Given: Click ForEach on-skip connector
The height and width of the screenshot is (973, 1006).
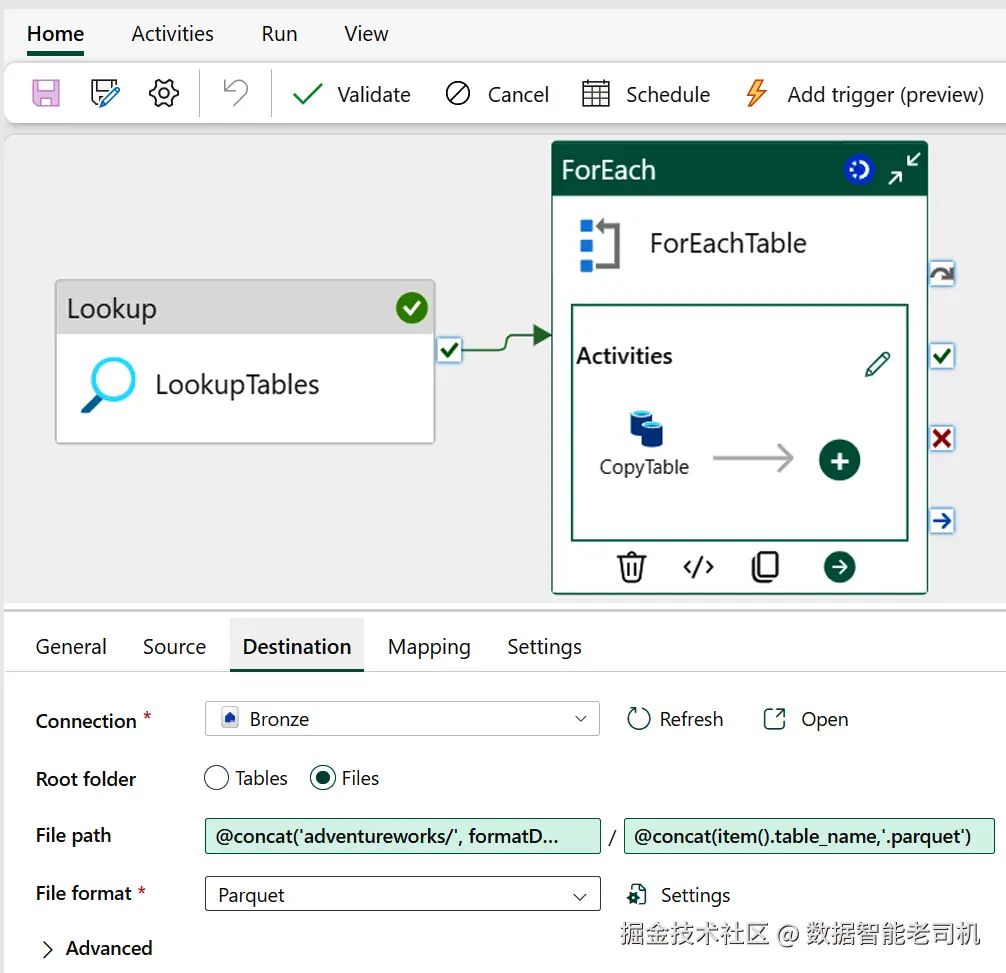Looking at the screenshot, I should (942, 275).
